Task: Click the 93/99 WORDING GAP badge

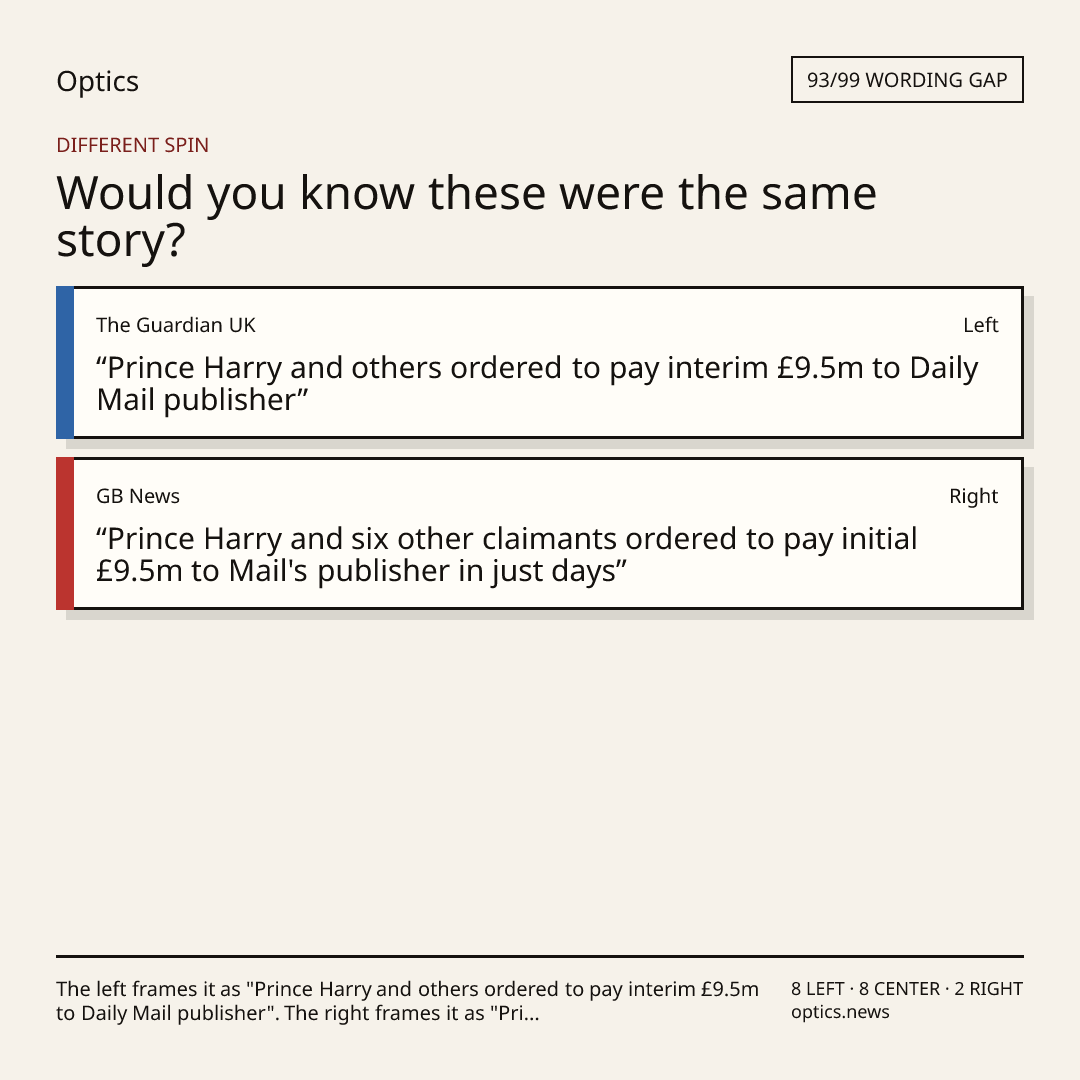Action: tap(907, 80)
